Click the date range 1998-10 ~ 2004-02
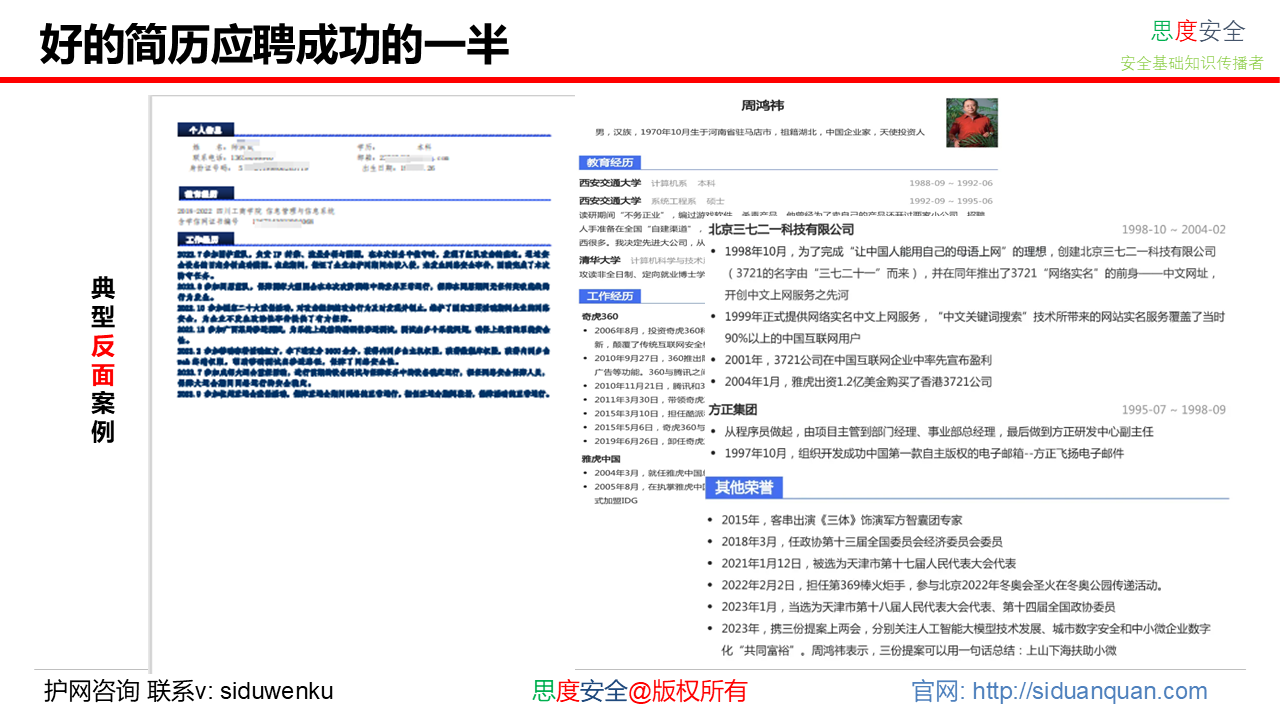Screen dimensions: 1280x720 click(x=1173, y=229)
